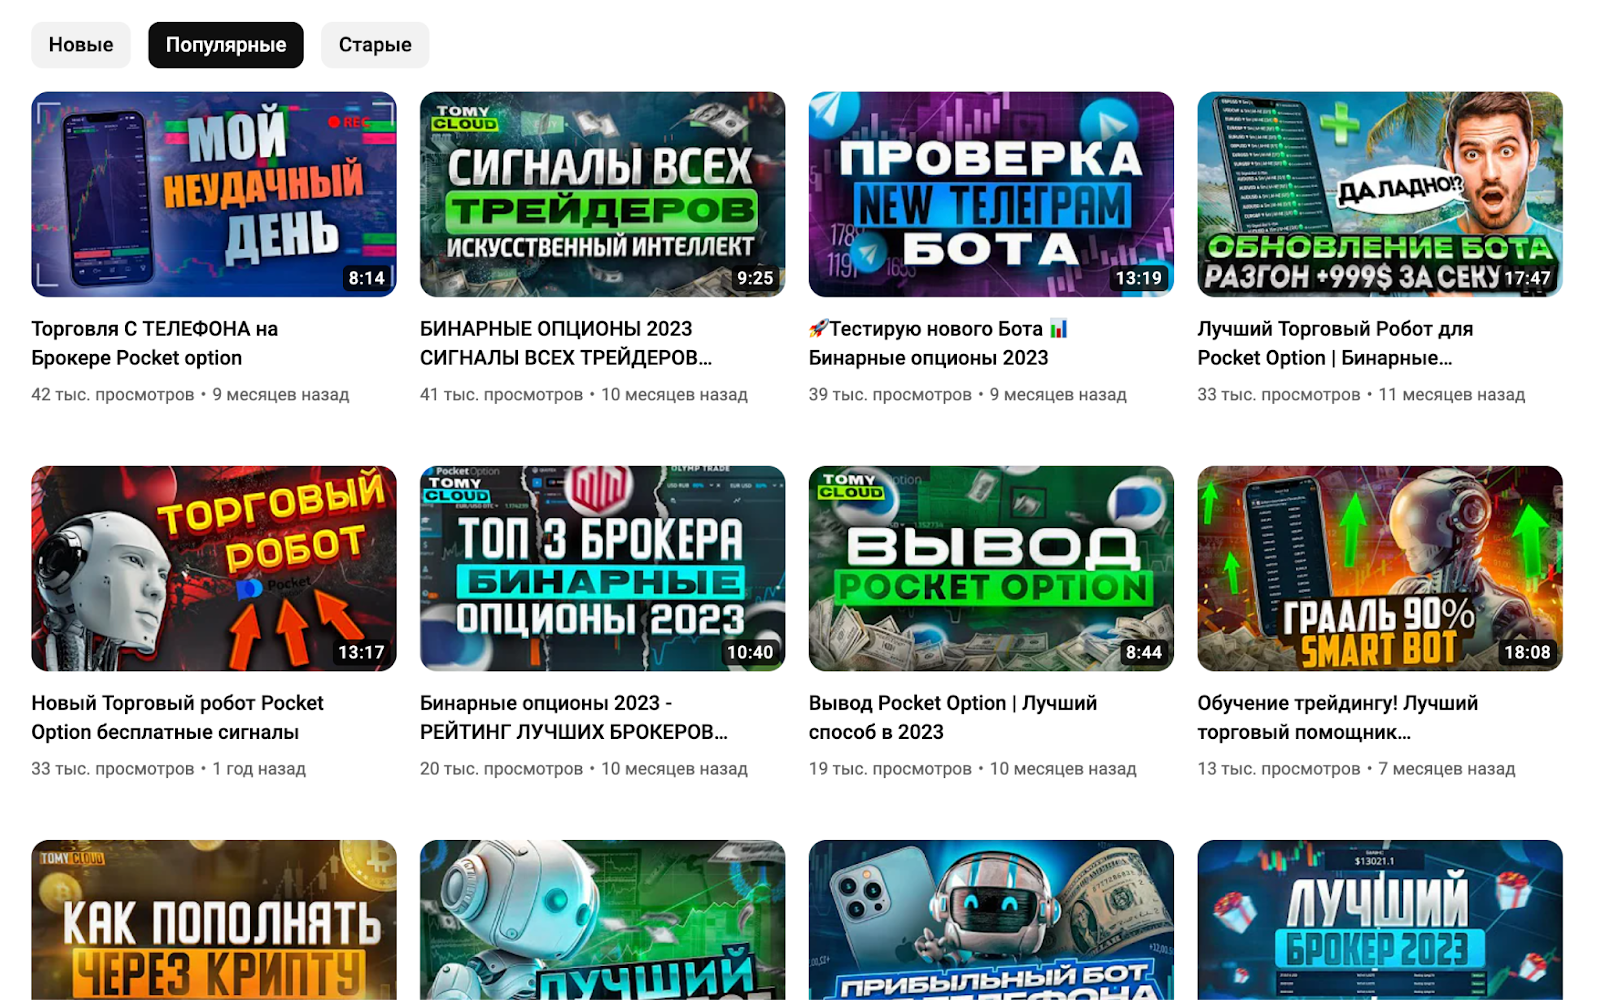Click title Торговля С ТЕЛЕФОНА на Брокере Pocket option
Viewport: 1600px width, 1000px height.
155,343
